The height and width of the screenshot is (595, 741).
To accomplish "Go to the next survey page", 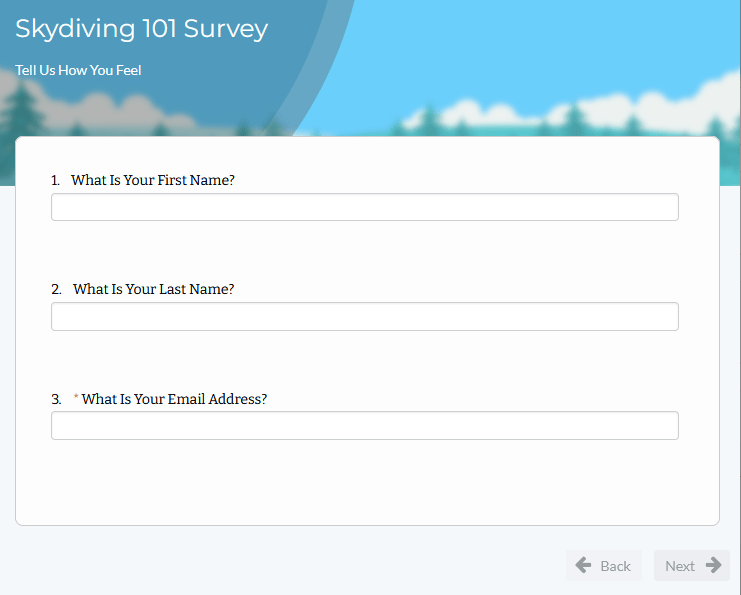I will tap(692, 565).
